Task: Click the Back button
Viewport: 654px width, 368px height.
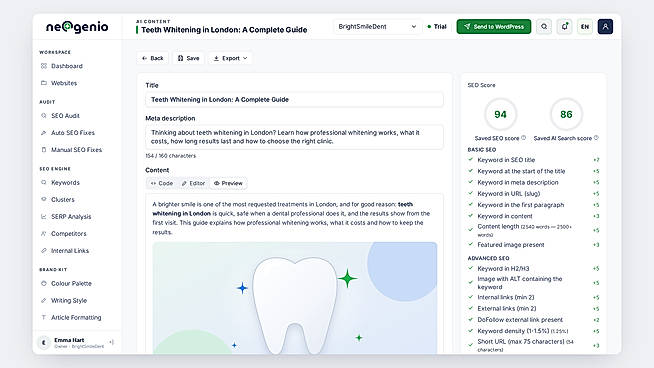Action: [153, 58]
